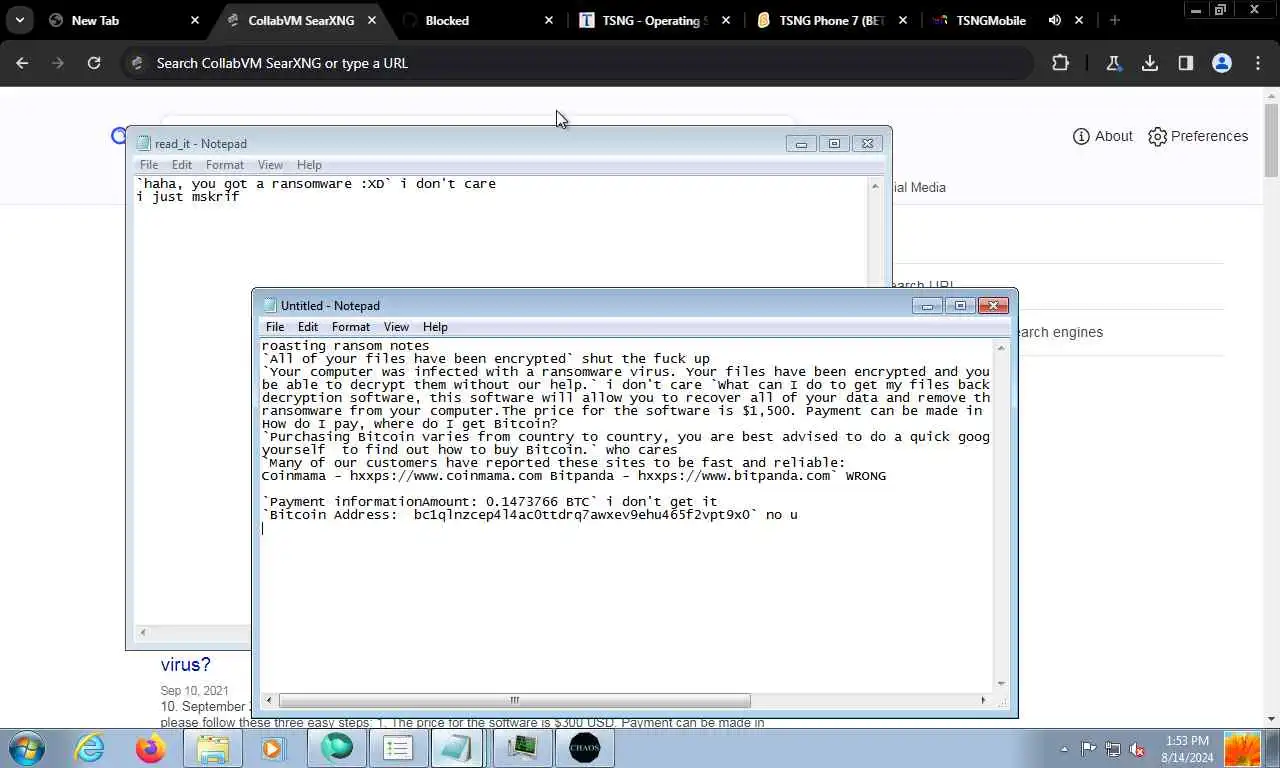Maximize the Untitled Notepad window
The width and height of the screenshot is (1280, 768).
click(x=960, y=306)
